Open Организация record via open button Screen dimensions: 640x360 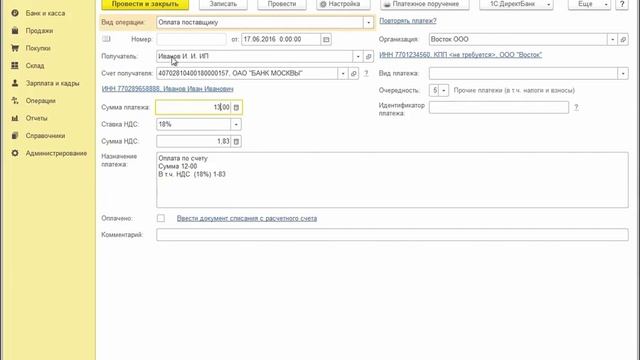pyautogui.click(x=623, y=40)
